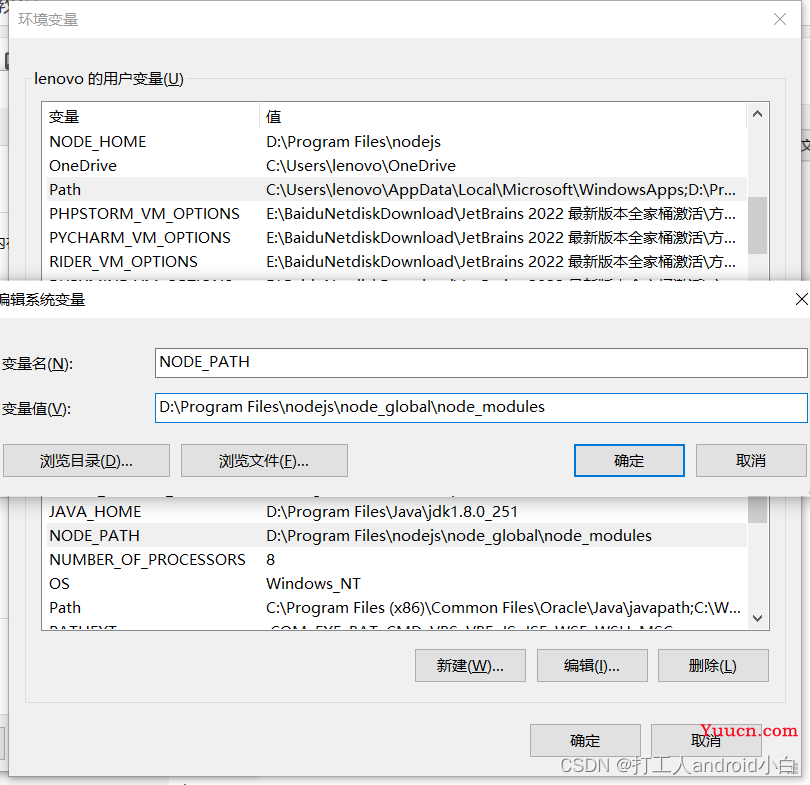The image size is (810, 785).
Task: Click value Windows_NT
Action: pyautogui.click(x=313, y=584)
